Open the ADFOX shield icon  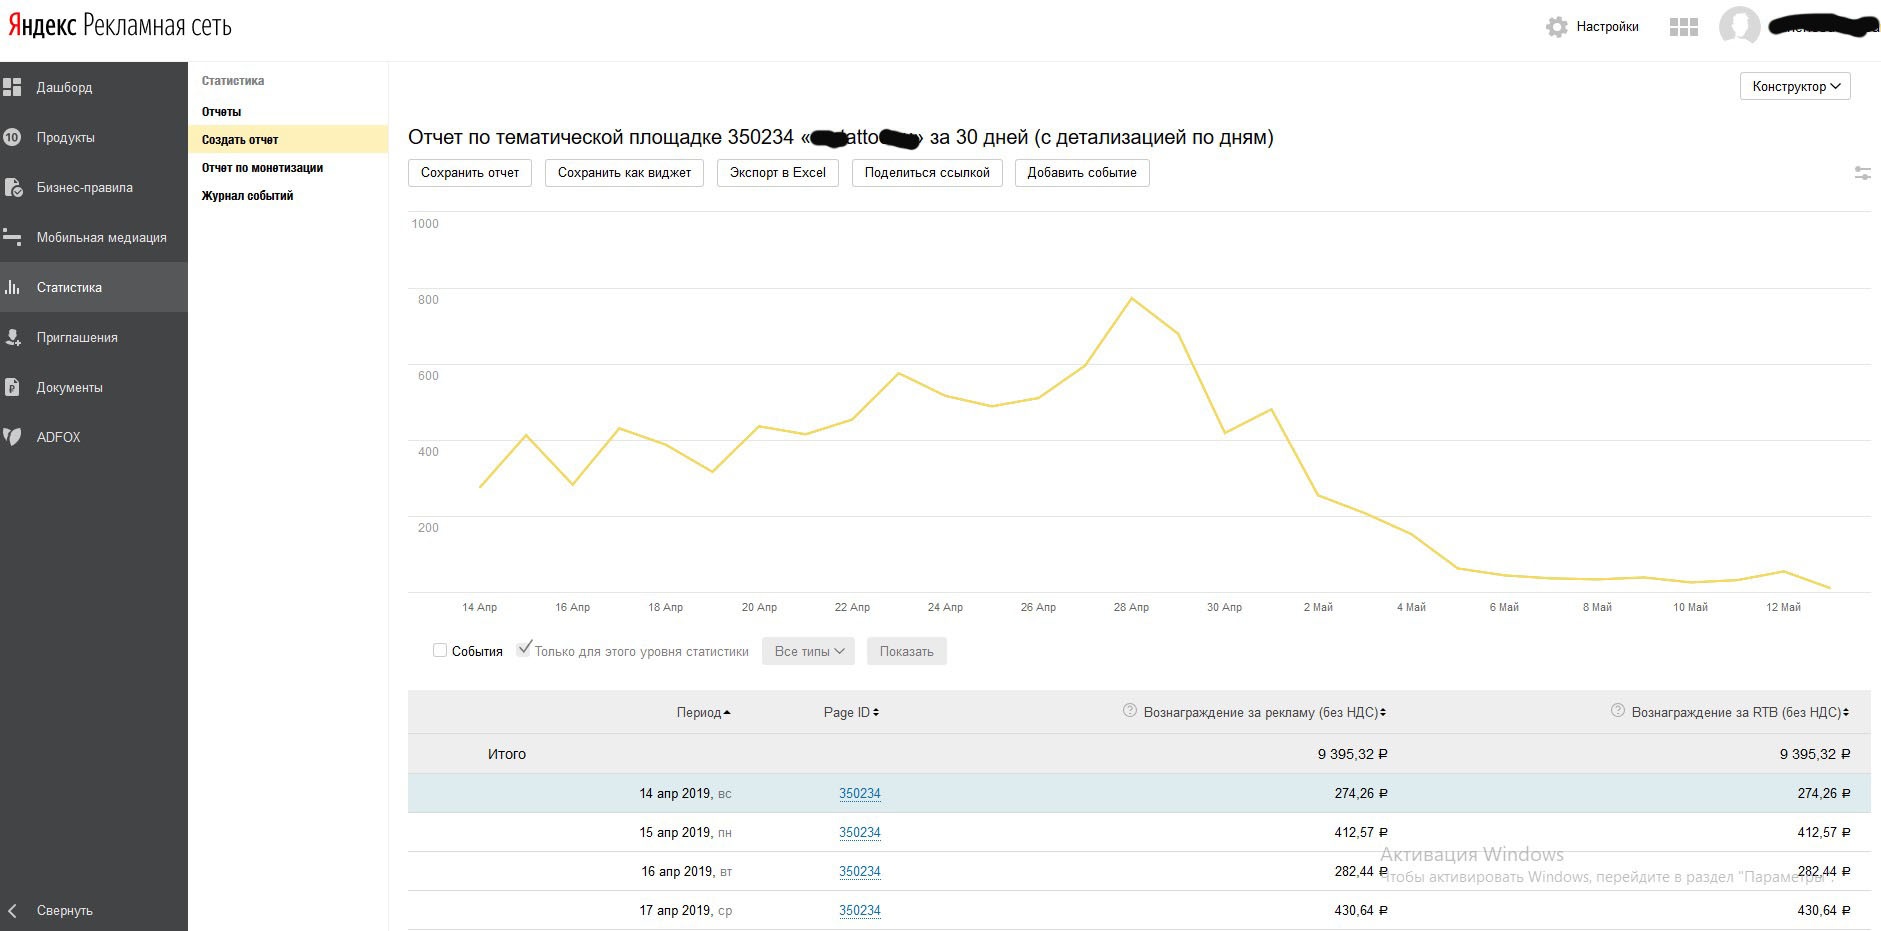(12, 437)
